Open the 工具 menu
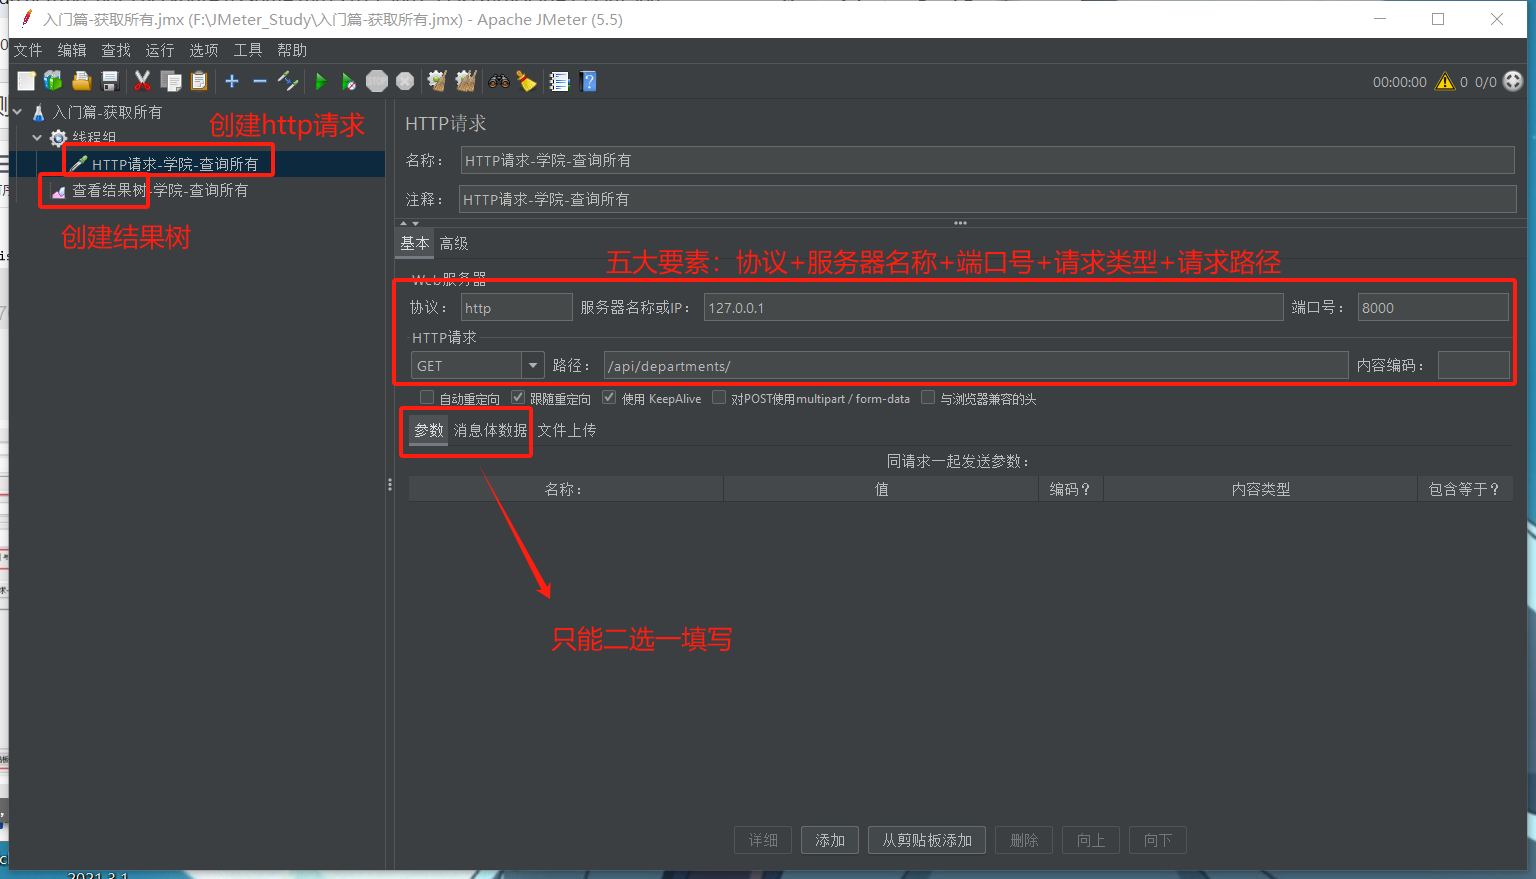Image resolution: width=1536 pixels, height=879 pixels. pos(248,50)
